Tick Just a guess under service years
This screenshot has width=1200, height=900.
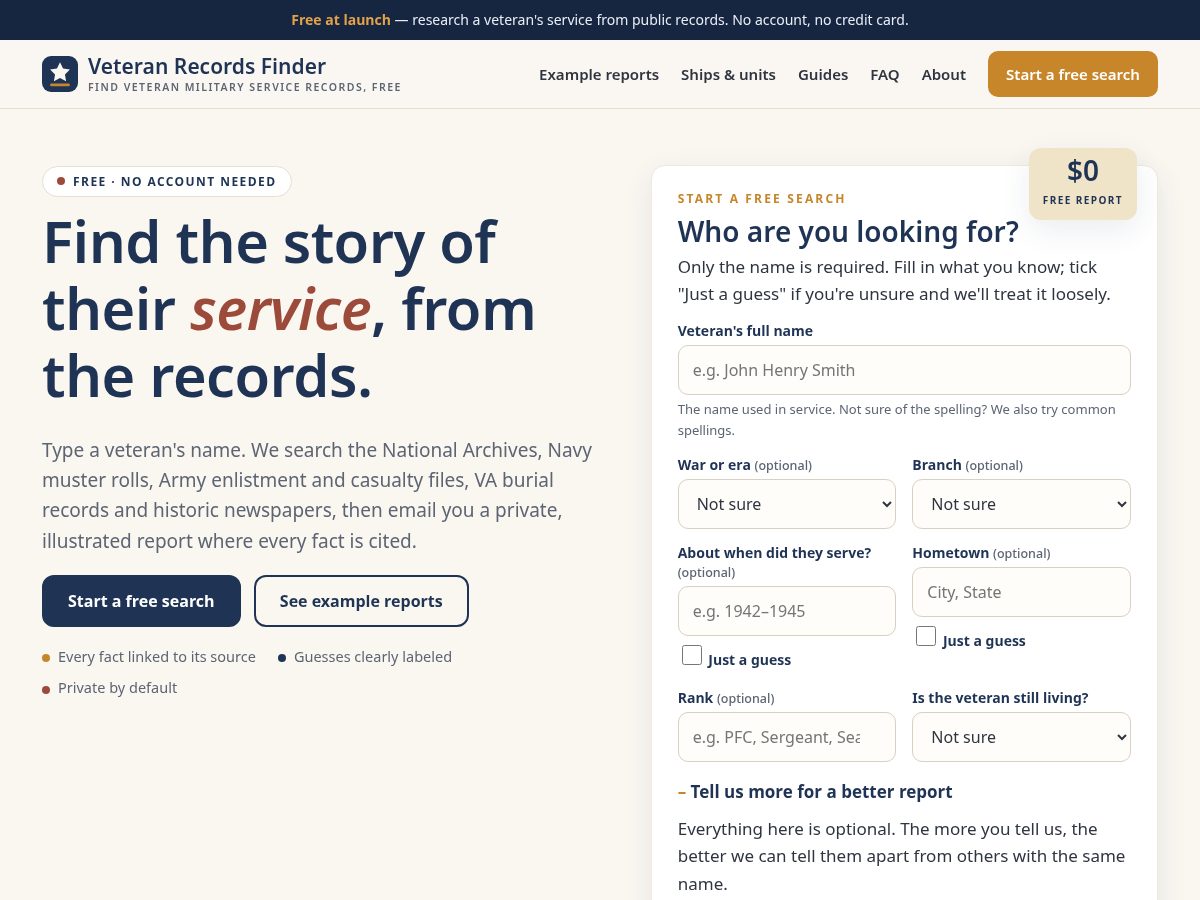tap(692, 656)
